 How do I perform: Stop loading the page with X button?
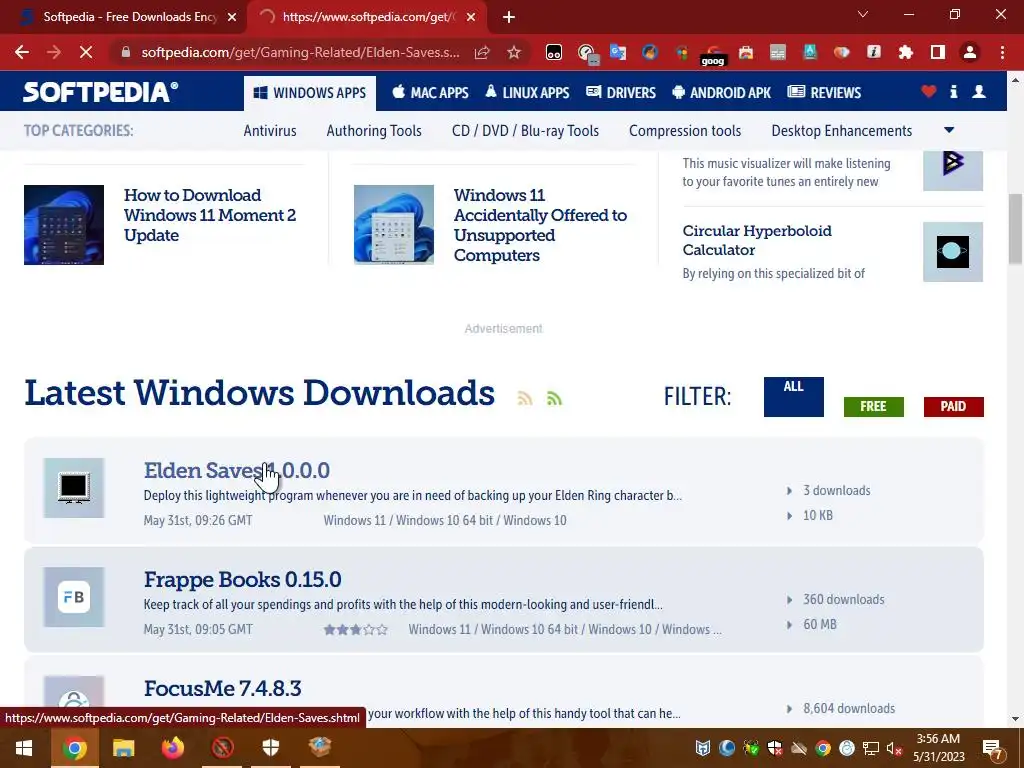pos(86,52)
